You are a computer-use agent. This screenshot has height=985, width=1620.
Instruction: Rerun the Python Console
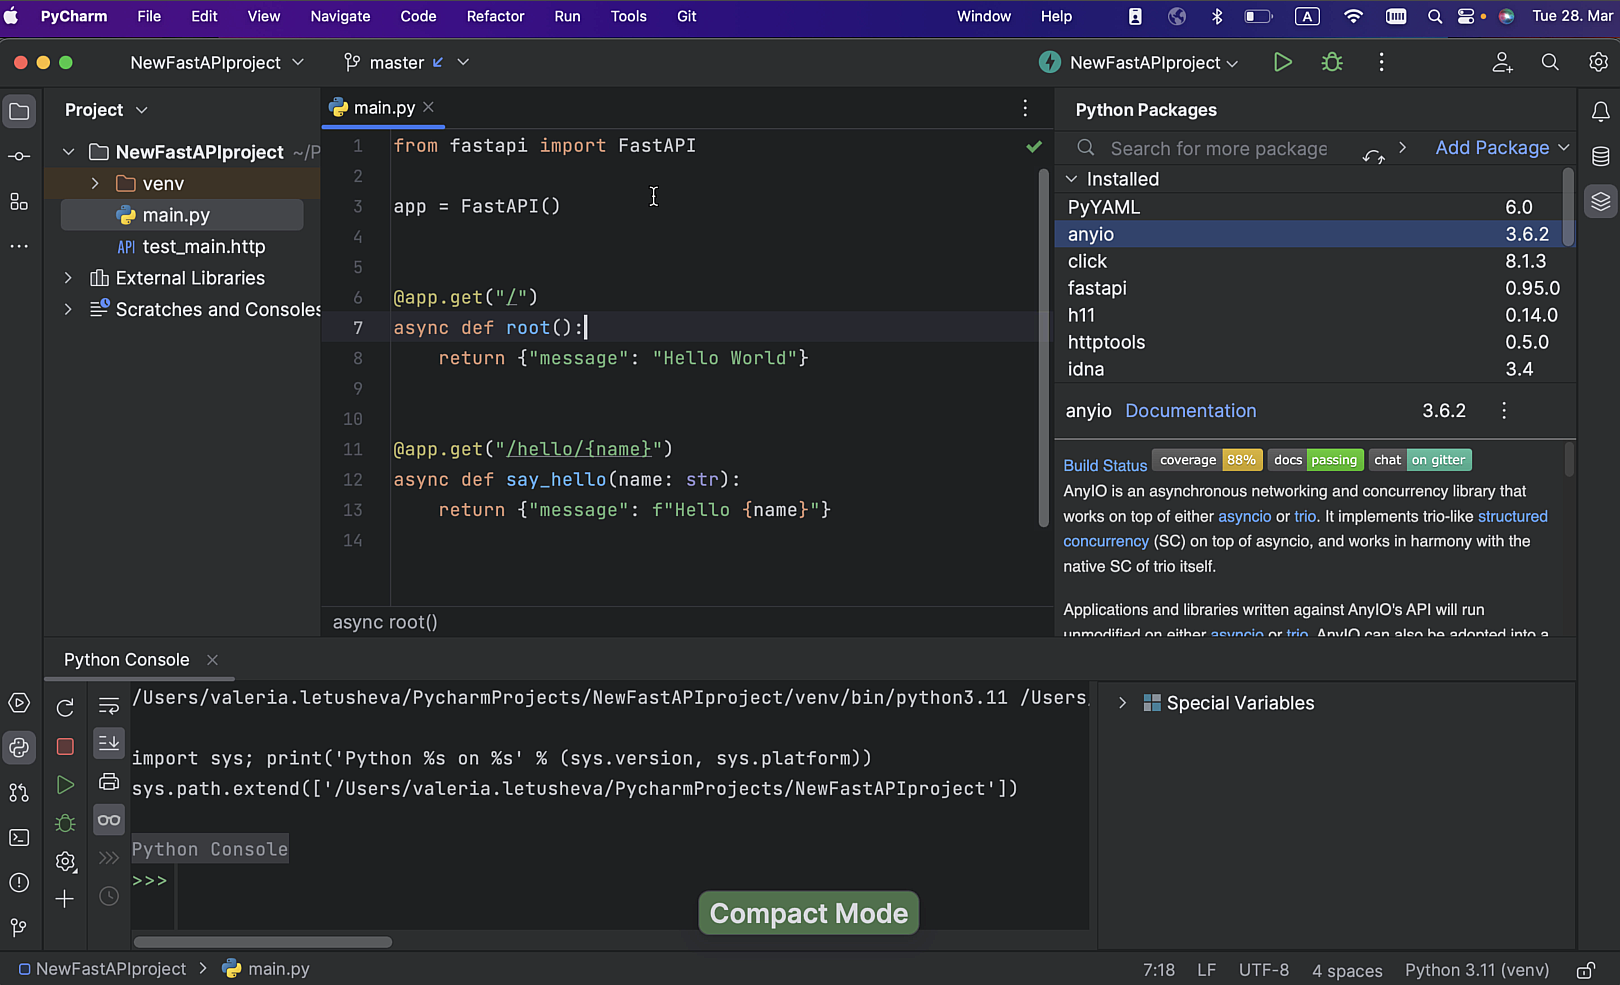[x=65, y=708]
